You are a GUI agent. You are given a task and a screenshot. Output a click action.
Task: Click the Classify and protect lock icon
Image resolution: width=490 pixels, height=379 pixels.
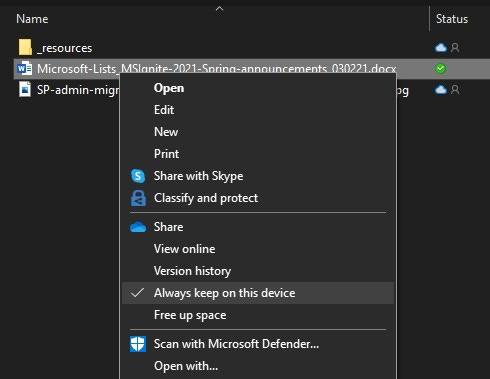click(x=138, y=198)
